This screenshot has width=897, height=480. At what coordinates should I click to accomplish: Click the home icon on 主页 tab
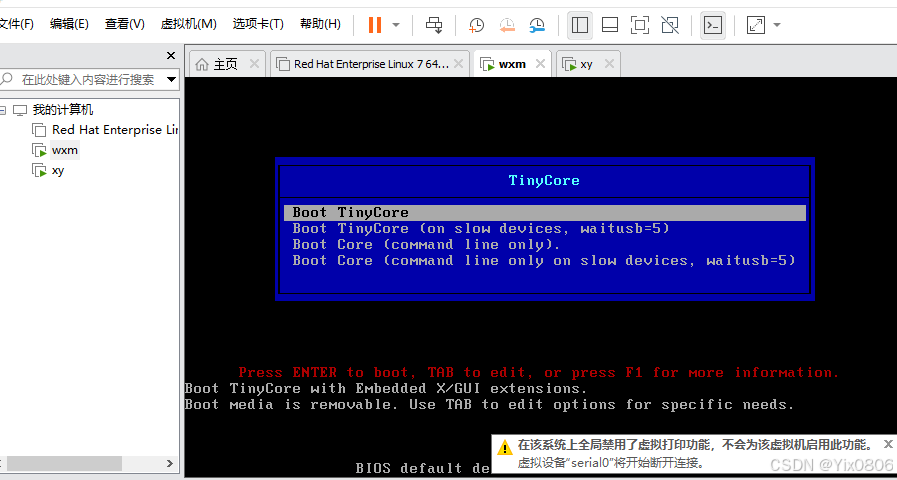tap(202, 64)
